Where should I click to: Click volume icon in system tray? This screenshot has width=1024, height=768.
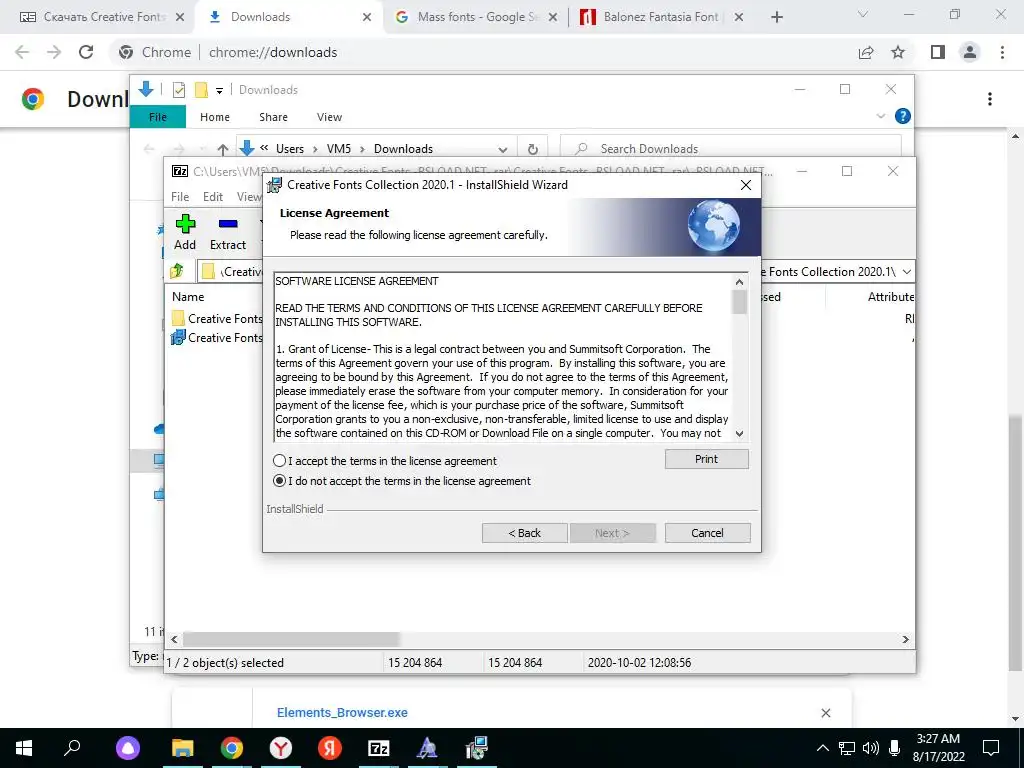click(871, 748)
